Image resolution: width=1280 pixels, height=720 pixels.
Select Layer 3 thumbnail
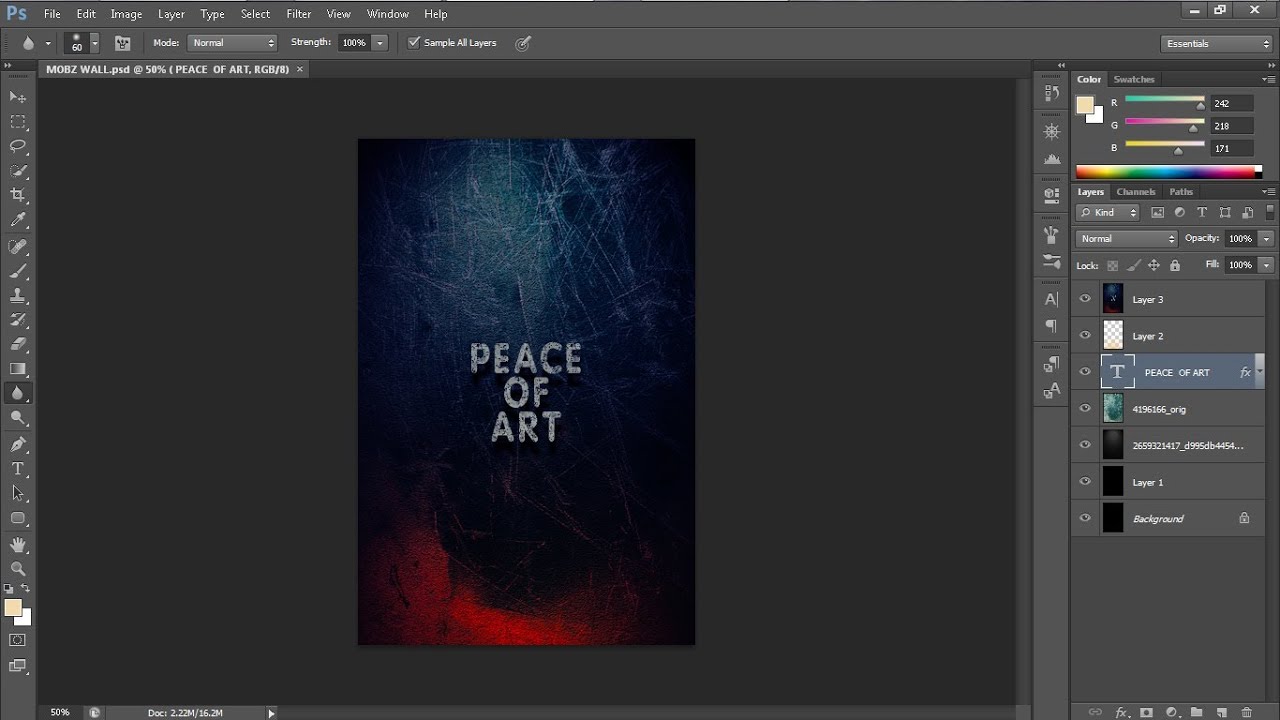coord(1113,299)
